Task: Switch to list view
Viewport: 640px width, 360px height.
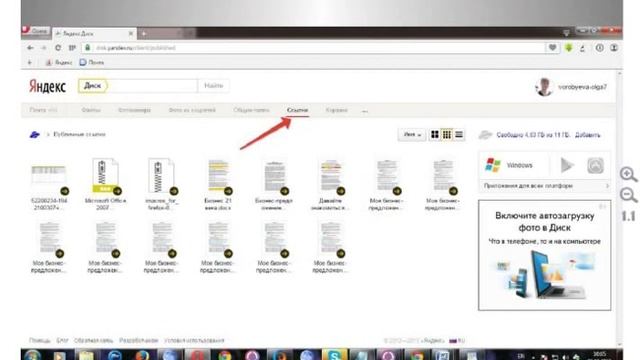Action: click(459, 134)
